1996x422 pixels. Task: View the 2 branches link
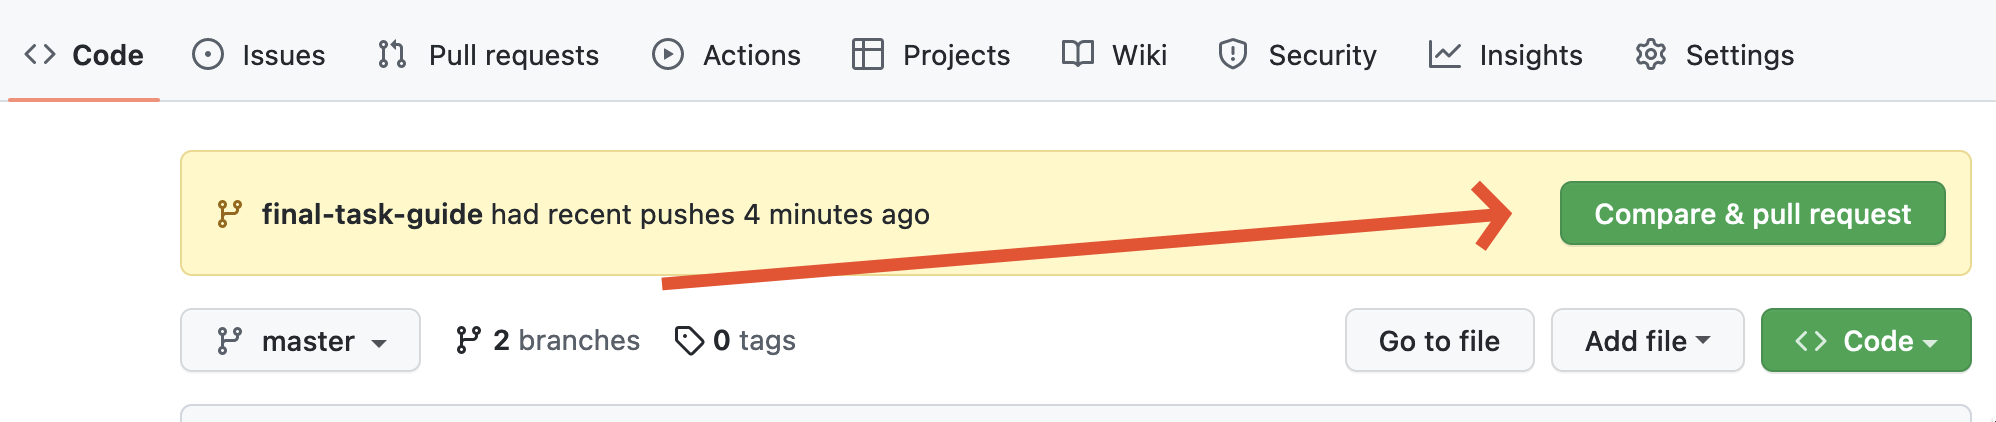click(547, 340)
